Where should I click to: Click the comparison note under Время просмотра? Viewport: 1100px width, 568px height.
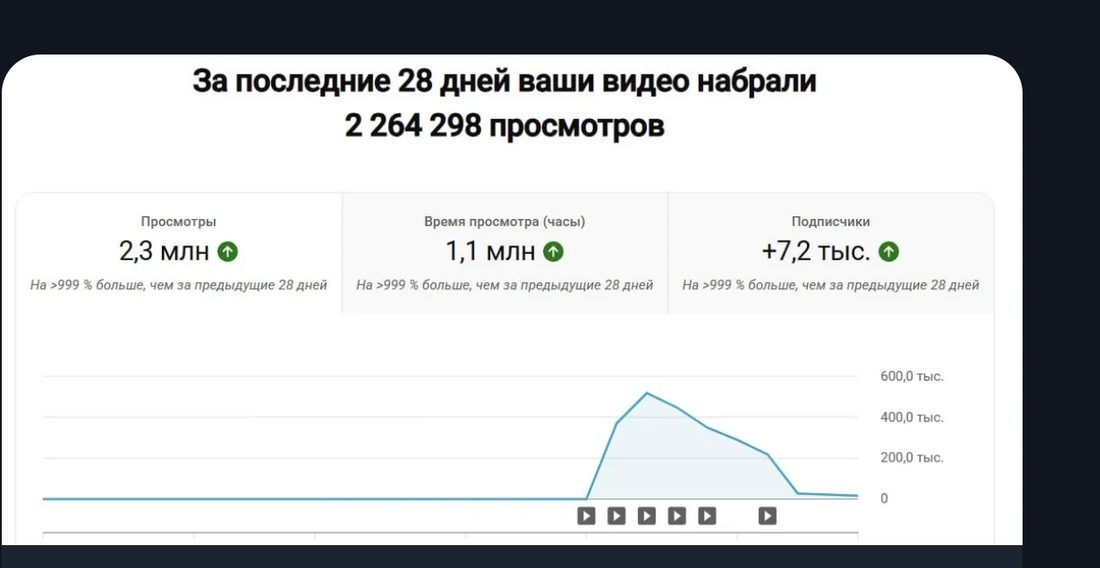coord(504,285)
